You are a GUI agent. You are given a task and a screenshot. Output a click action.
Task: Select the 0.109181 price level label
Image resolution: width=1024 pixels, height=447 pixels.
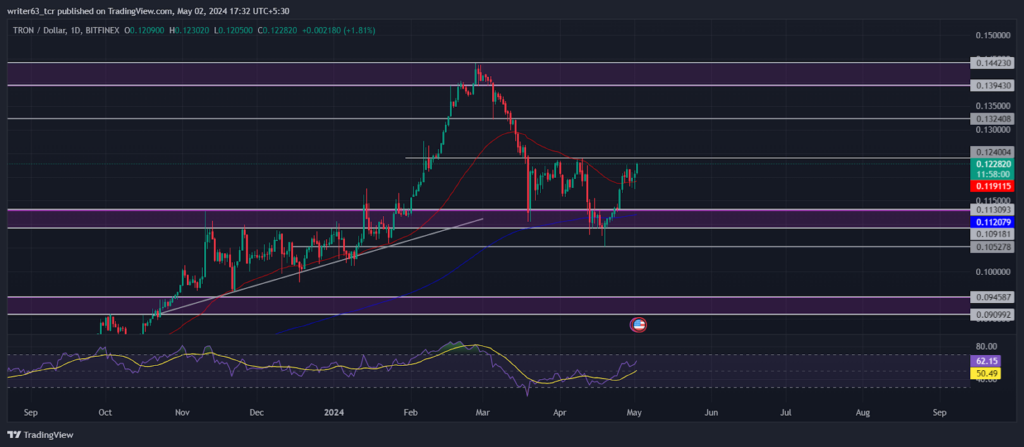pyautogui.click(x=991, y=233)
